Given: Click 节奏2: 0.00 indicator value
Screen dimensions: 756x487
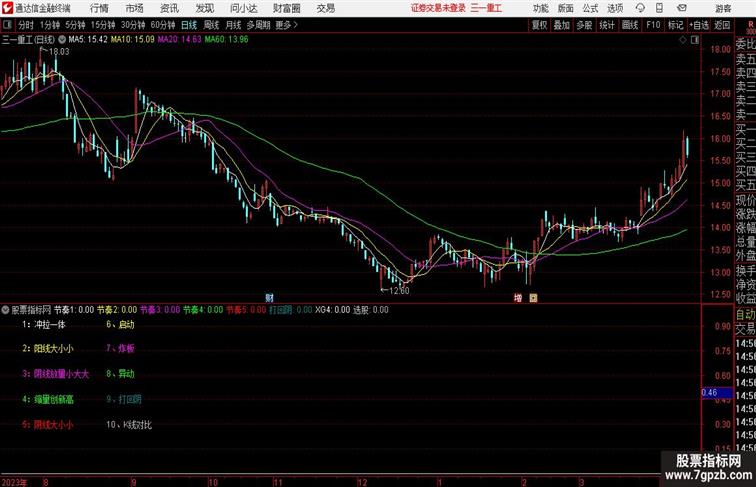Looking at the screenshot, I should (117, 310).
